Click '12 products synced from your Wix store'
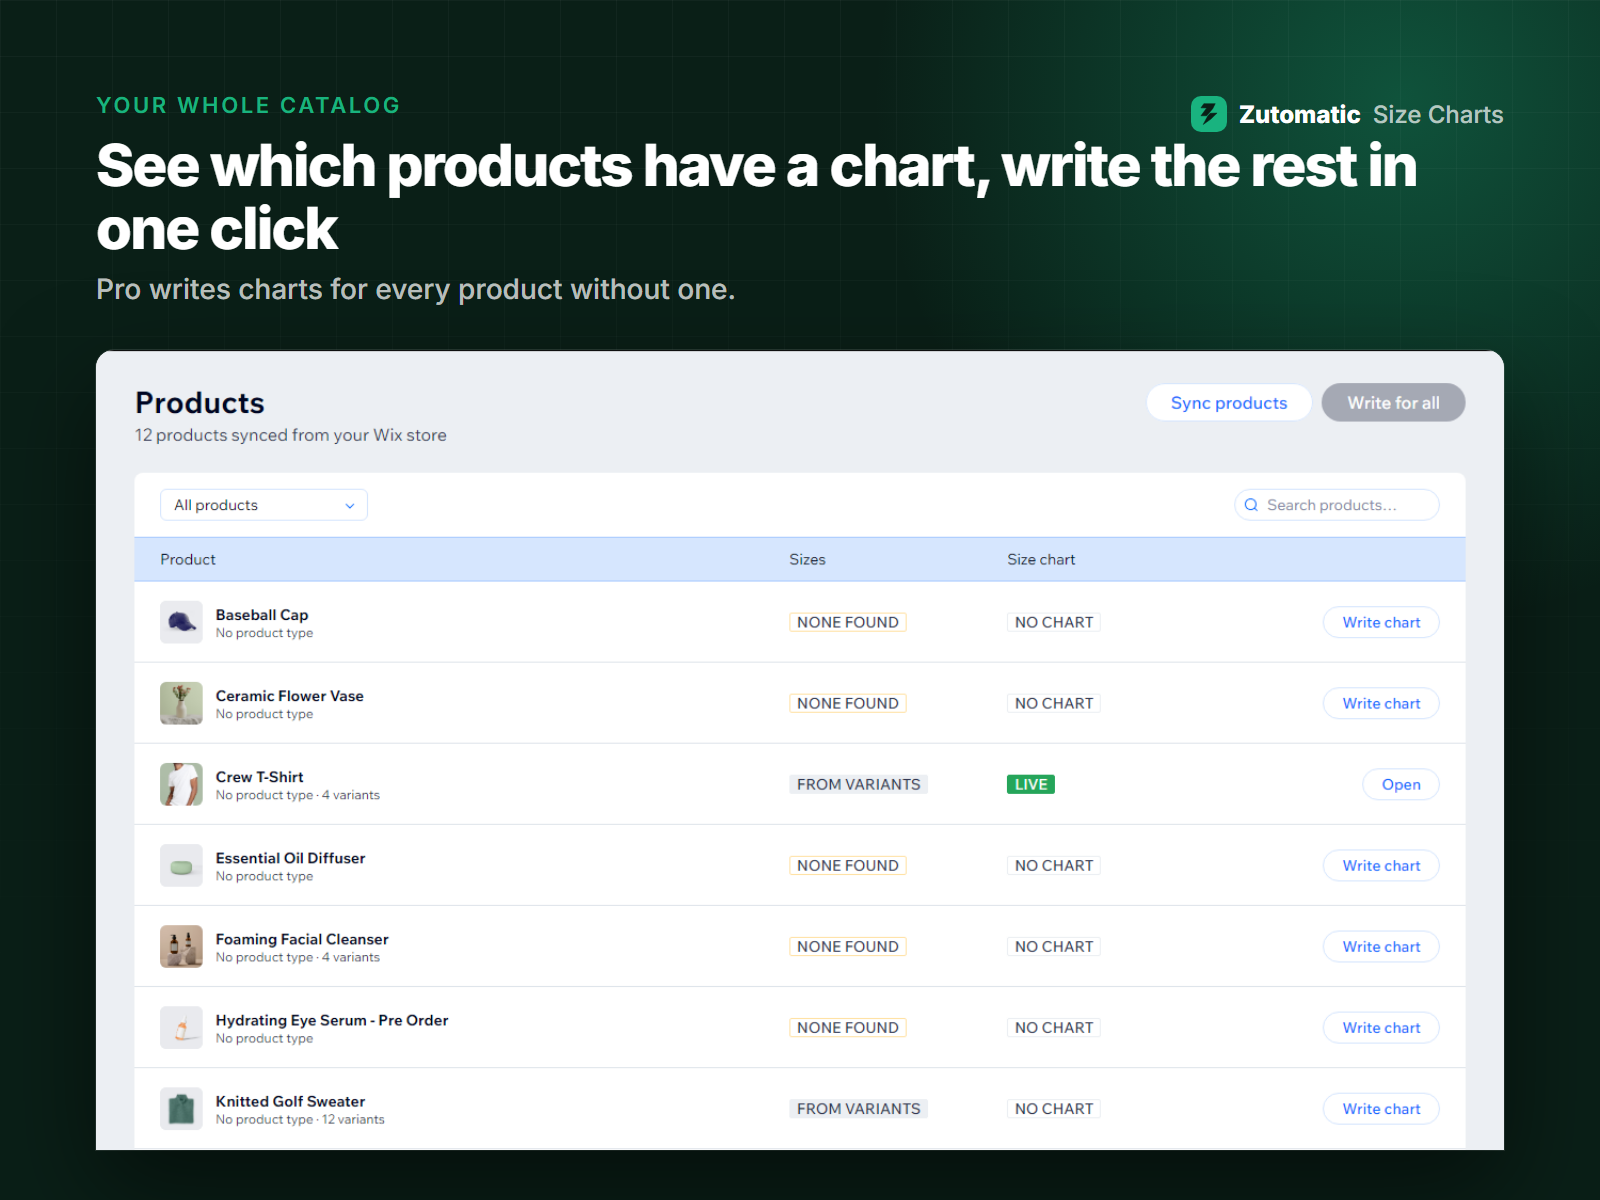This screenshot has height=1200, width=1600. [x=291, y=435]
